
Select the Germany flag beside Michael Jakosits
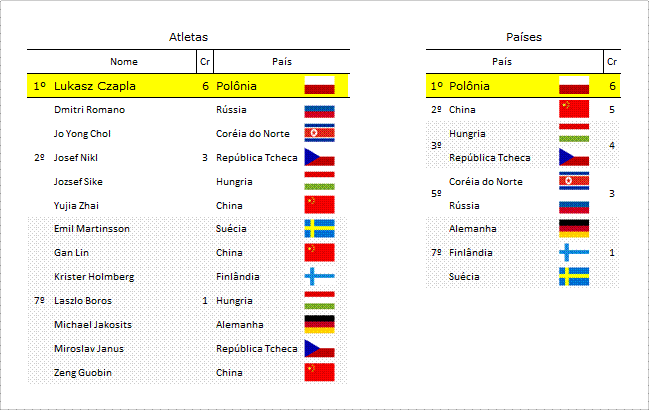pos(320,324)
